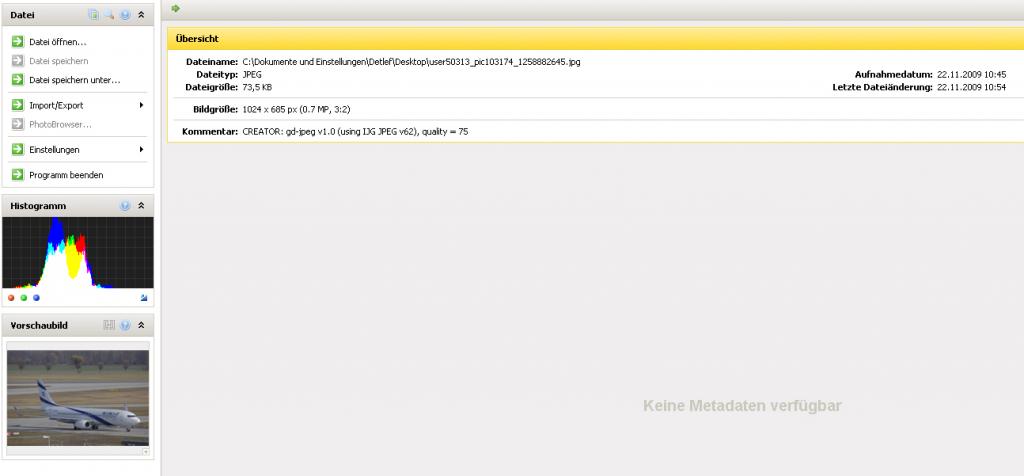Open the Einstellungen menu entry
1024x476 pixels.
point(54,150)
